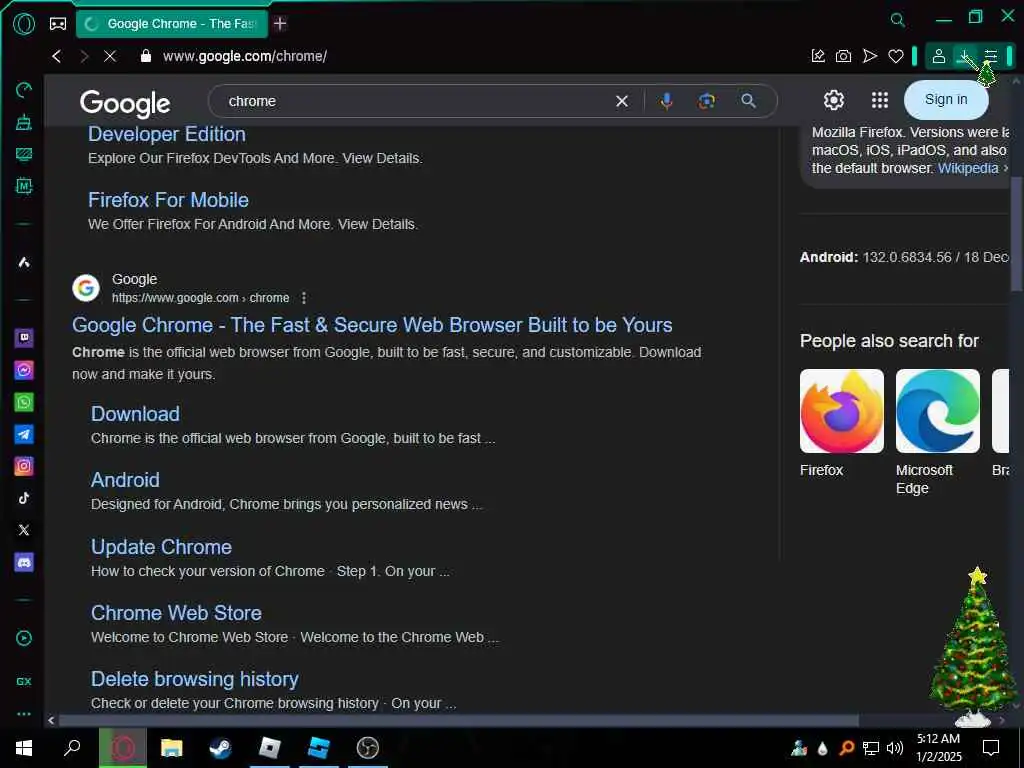Go back to previous page
The height and width of the screenshot is (768, 1024).
[57, 56]
